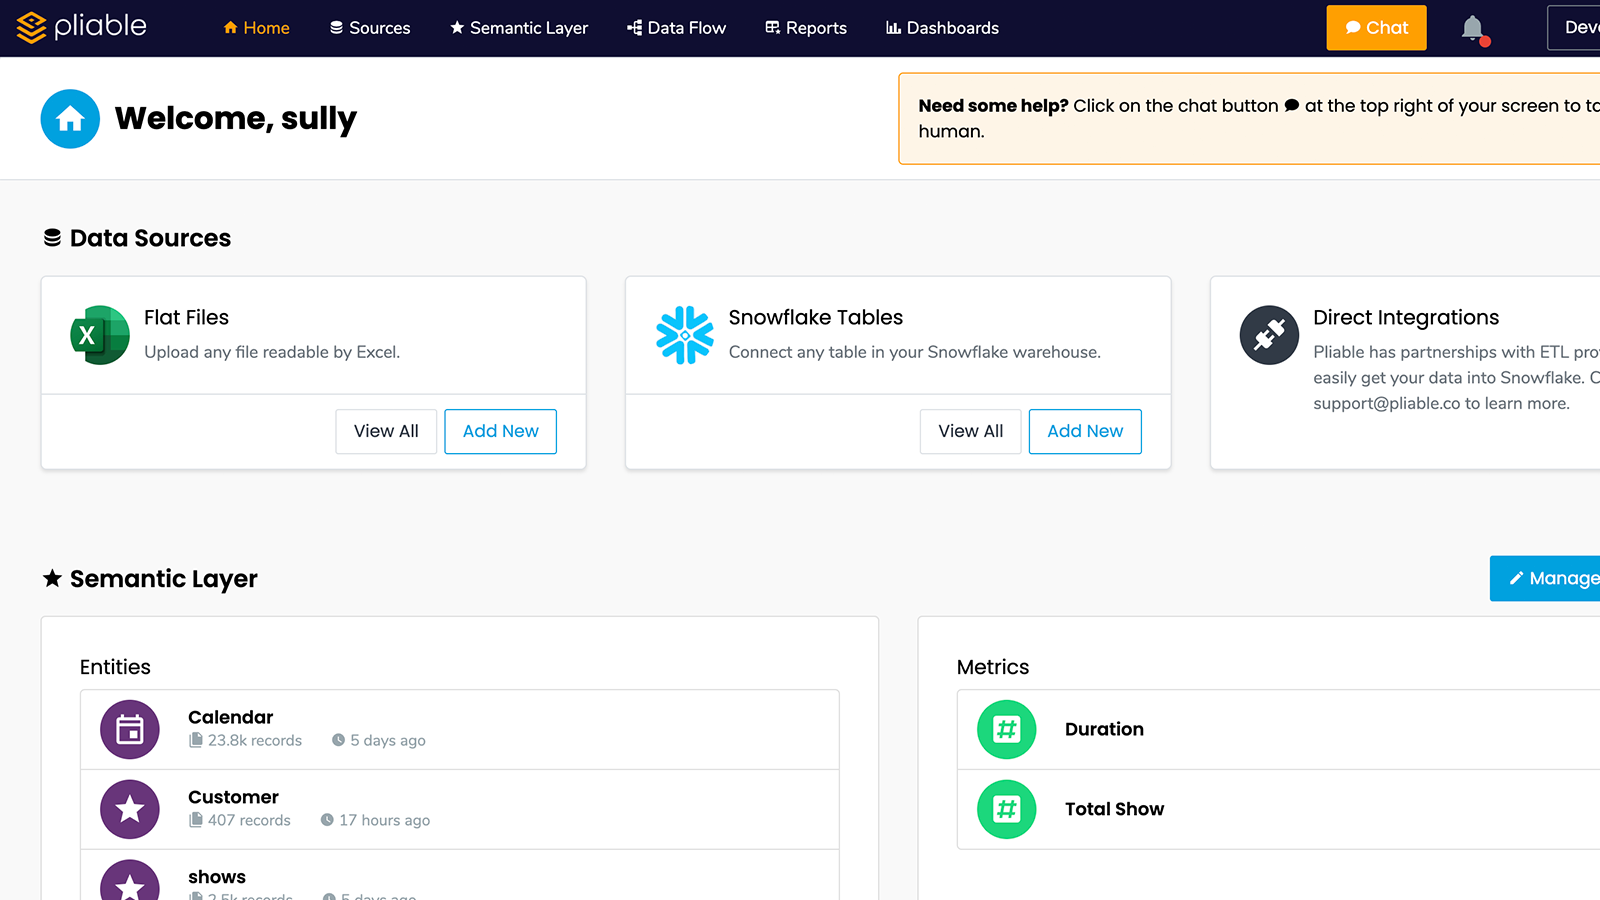
Task: Click the blue home circle icon
Action: pyautogui.click(x=70, y=119)
